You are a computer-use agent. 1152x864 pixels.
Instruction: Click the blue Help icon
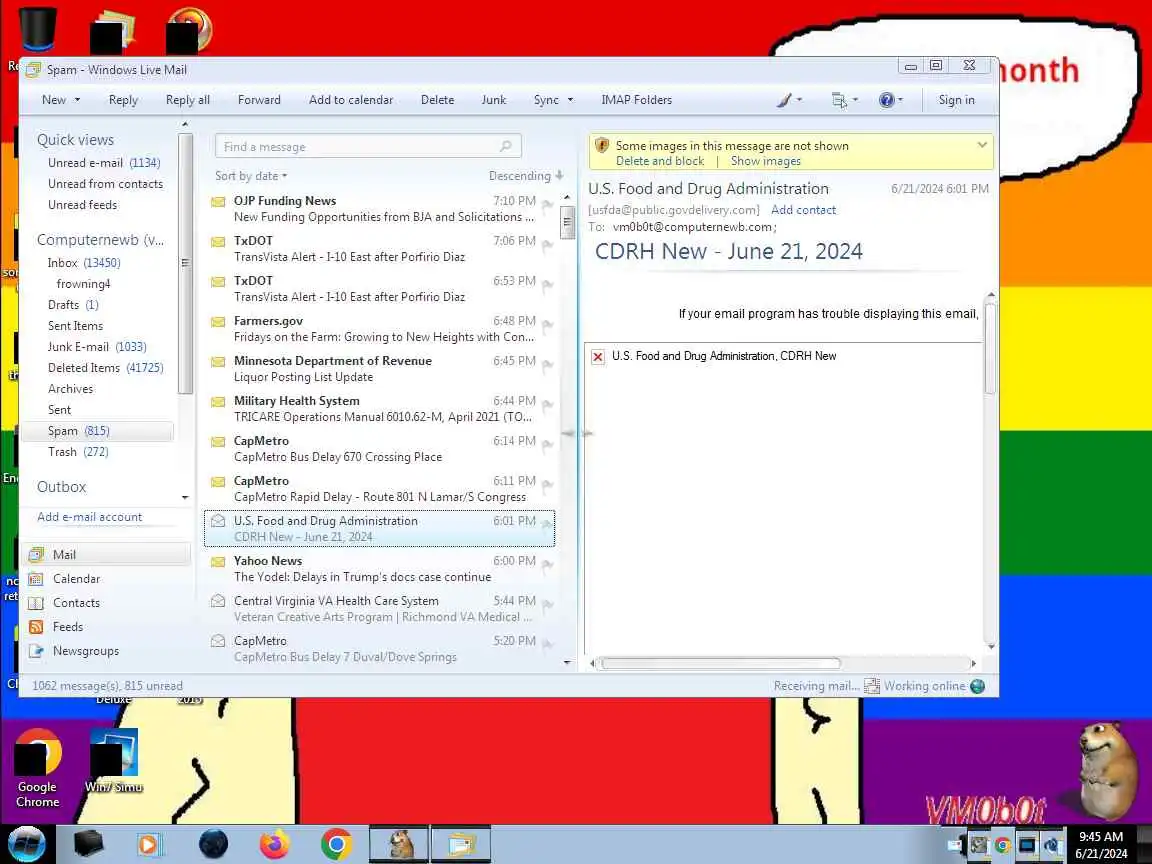click(x=887, y=100)
